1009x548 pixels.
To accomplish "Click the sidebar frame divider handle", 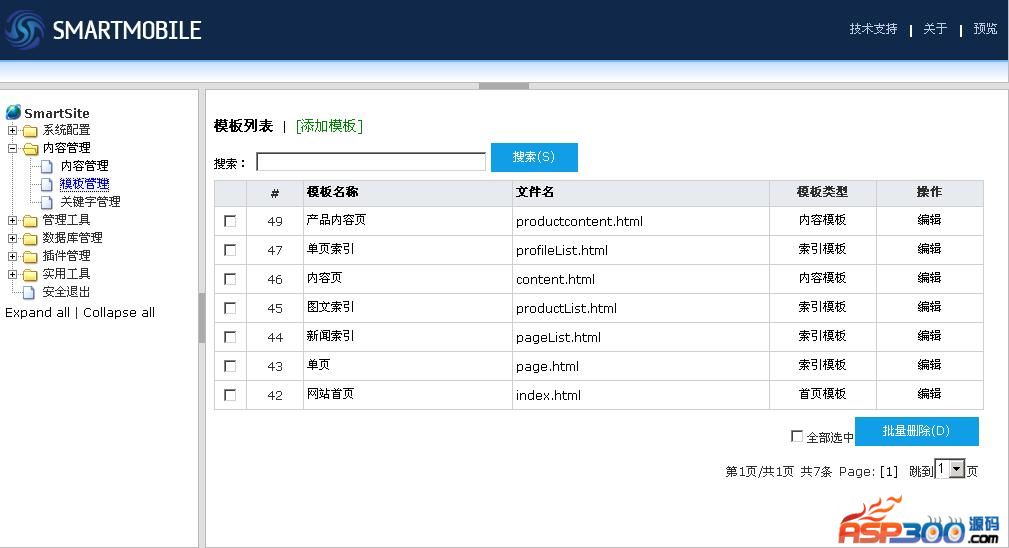I will (x=201, y=318).
